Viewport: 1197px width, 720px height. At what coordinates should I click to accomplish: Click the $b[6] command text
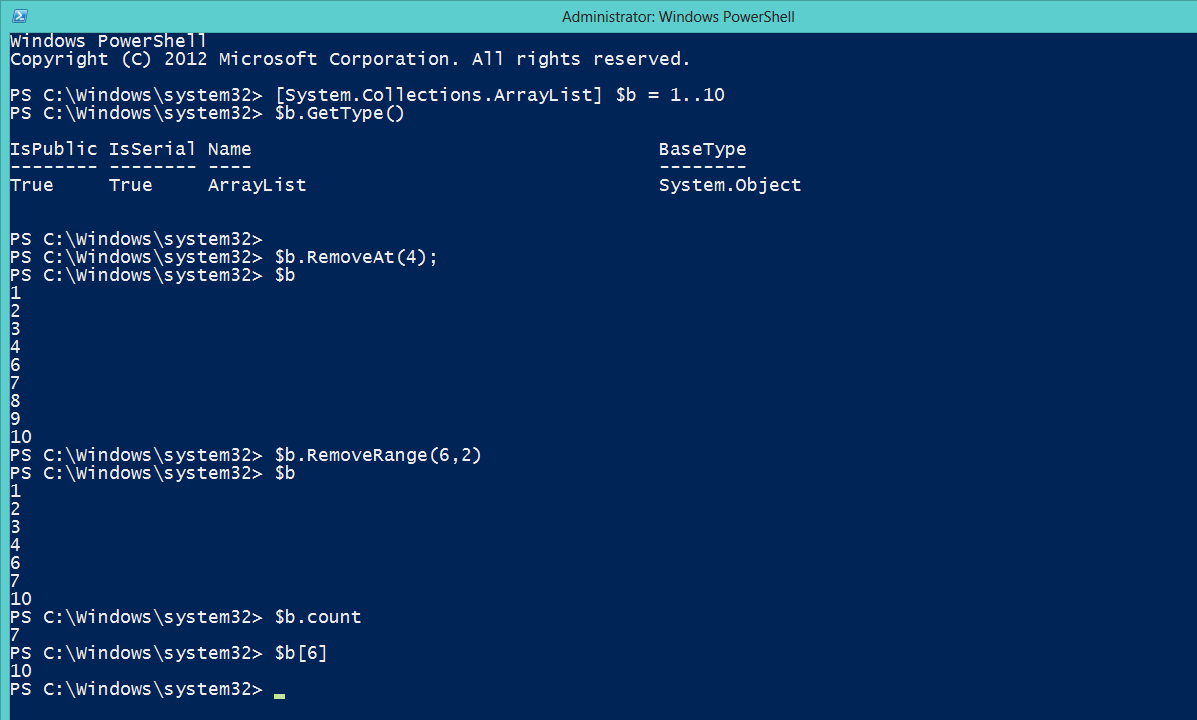tap(301, 654)
